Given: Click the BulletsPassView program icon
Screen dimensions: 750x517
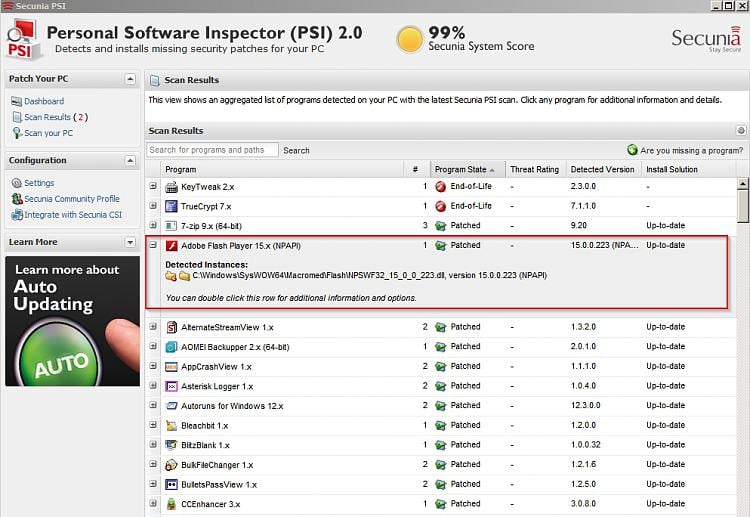Looking at the screenshot, I should click(171, 484).
